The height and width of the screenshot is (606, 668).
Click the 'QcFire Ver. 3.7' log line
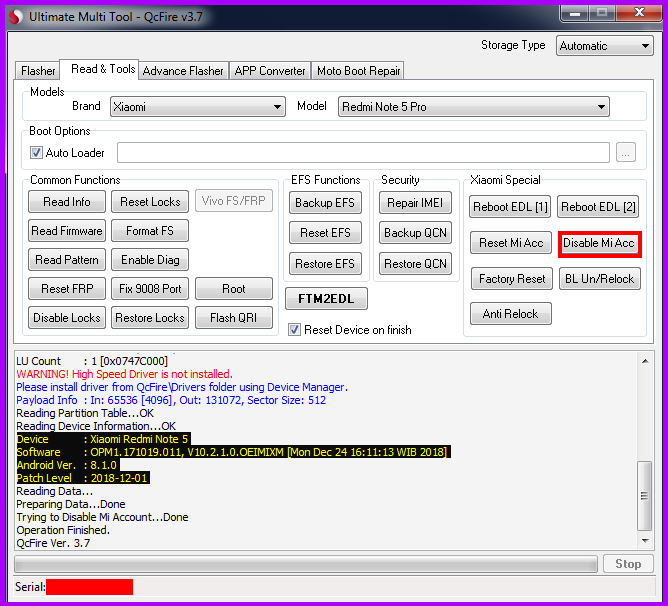pos(53,543)
